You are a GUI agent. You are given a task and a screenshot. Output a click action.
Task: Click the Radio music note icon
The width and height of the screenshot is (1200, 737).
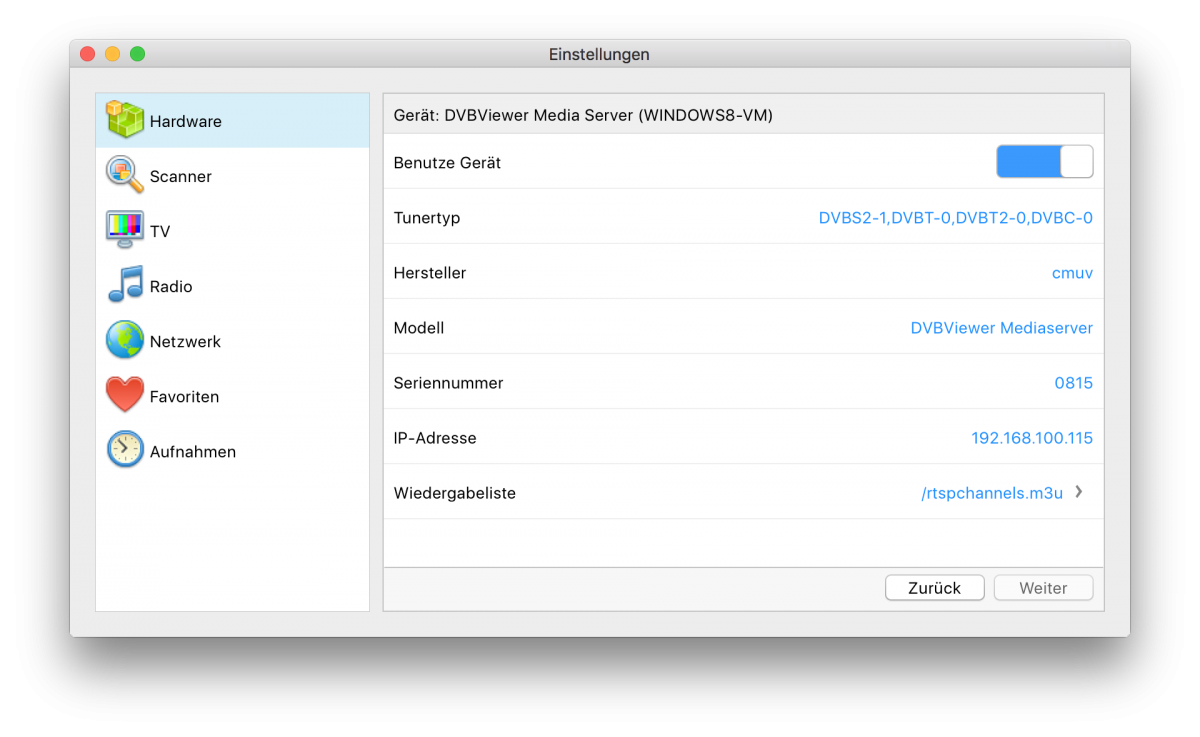click(x=125, y=285)
